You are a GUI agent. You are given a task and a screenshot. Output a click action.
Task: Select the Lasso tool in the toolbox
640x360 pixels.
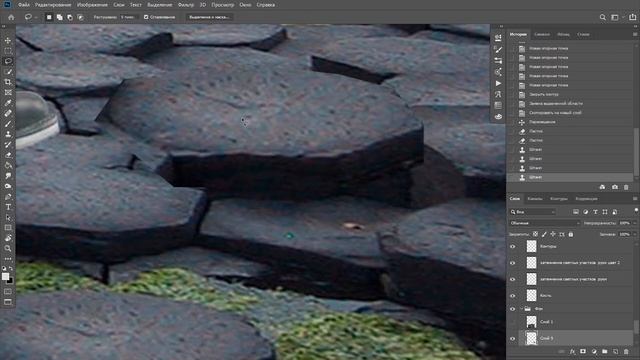click(8, 61)
